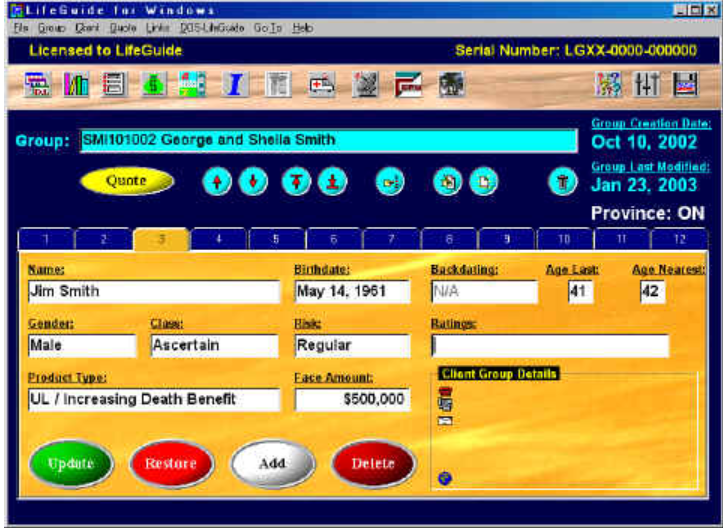Open the ambulance toolbar icon
This screenshot has height=528, width=723.
pos(321,84)
